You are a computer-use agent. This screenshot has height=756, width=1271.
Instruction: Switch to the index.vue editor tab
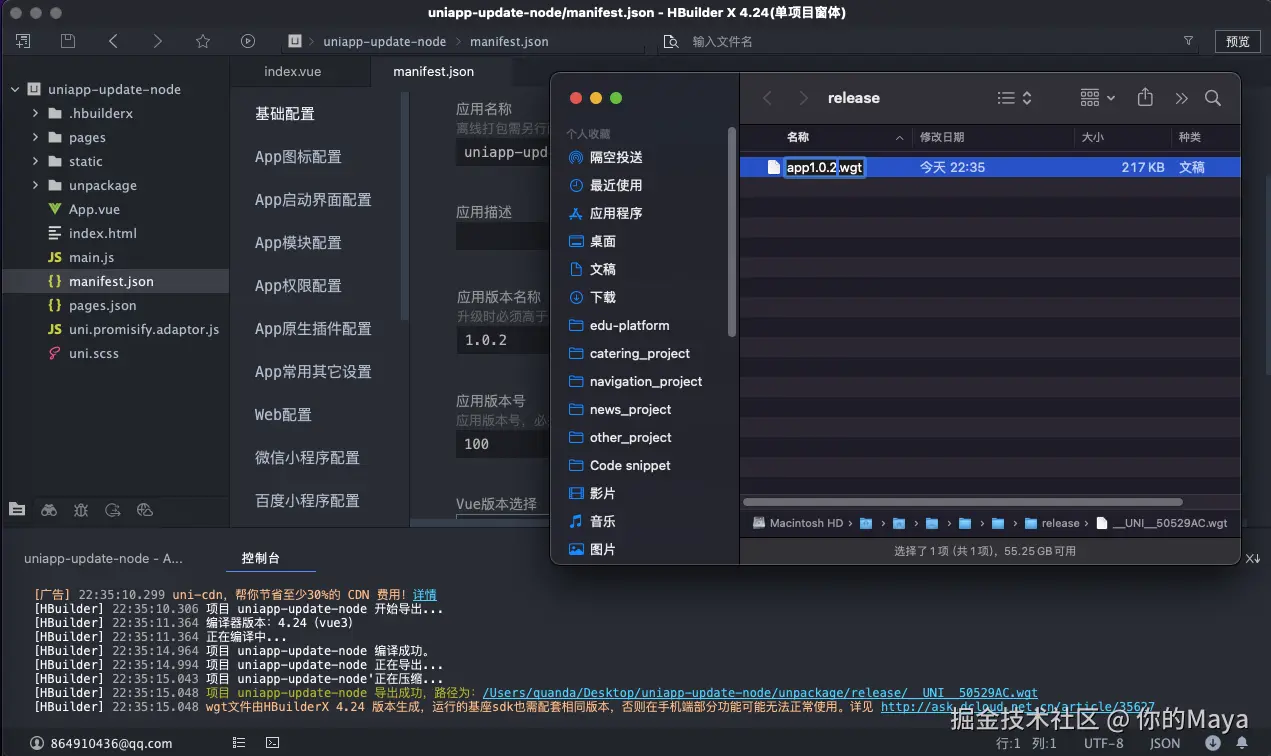point(293,71)
